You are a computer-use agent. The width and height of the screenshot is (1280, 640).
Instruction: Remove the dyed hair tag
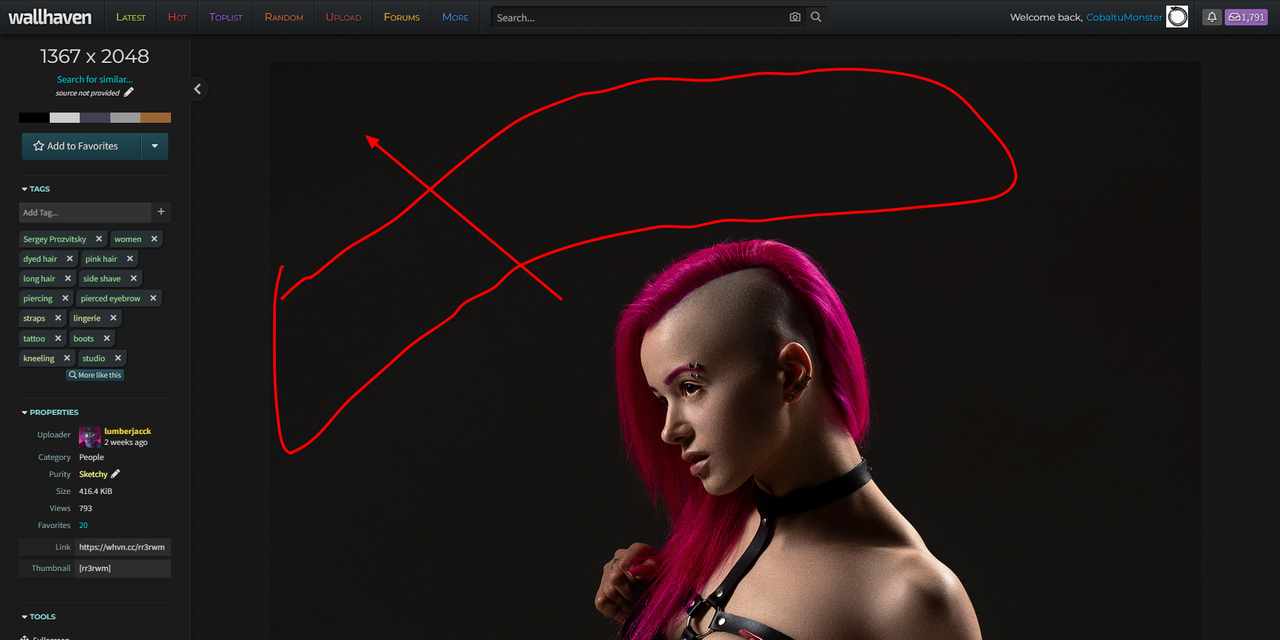(69, 259)
